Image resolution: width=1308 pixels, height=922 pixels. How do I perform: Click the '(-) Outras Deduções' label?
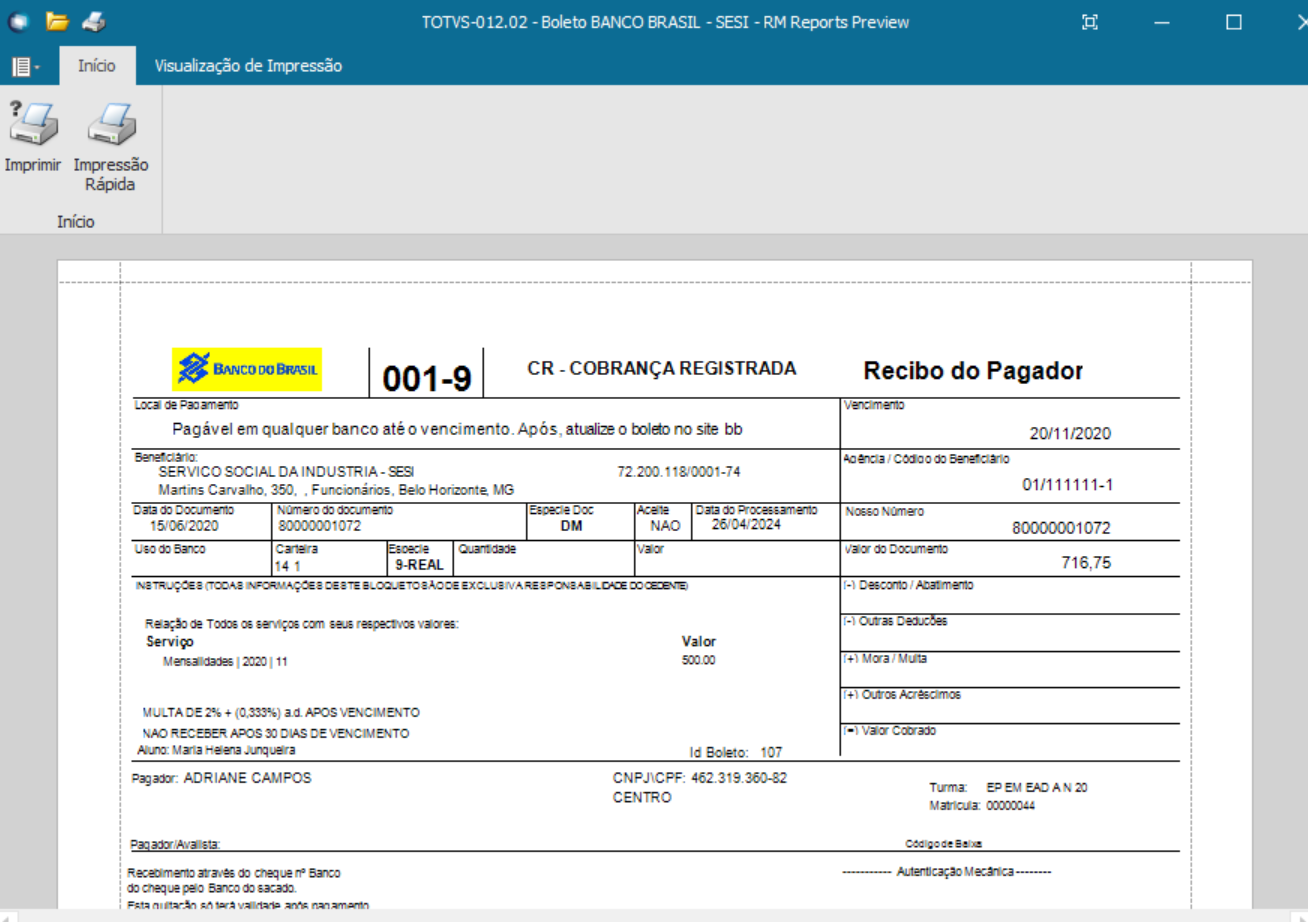tap(895, 621)
